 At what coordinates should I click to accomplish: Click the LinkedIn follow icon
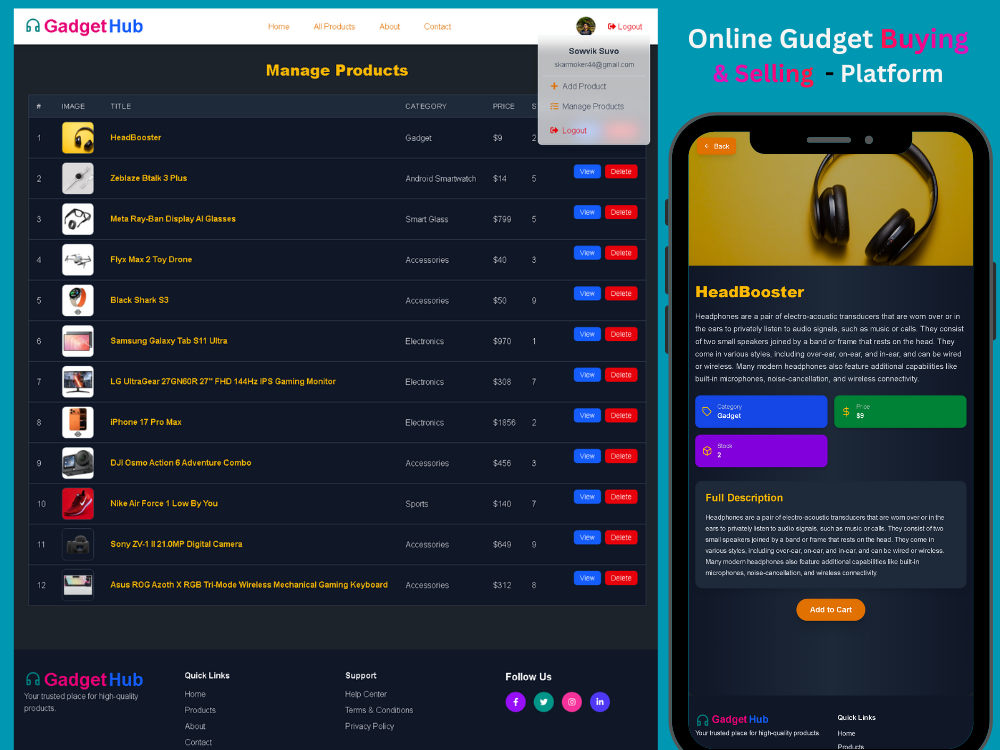point(599,702)
